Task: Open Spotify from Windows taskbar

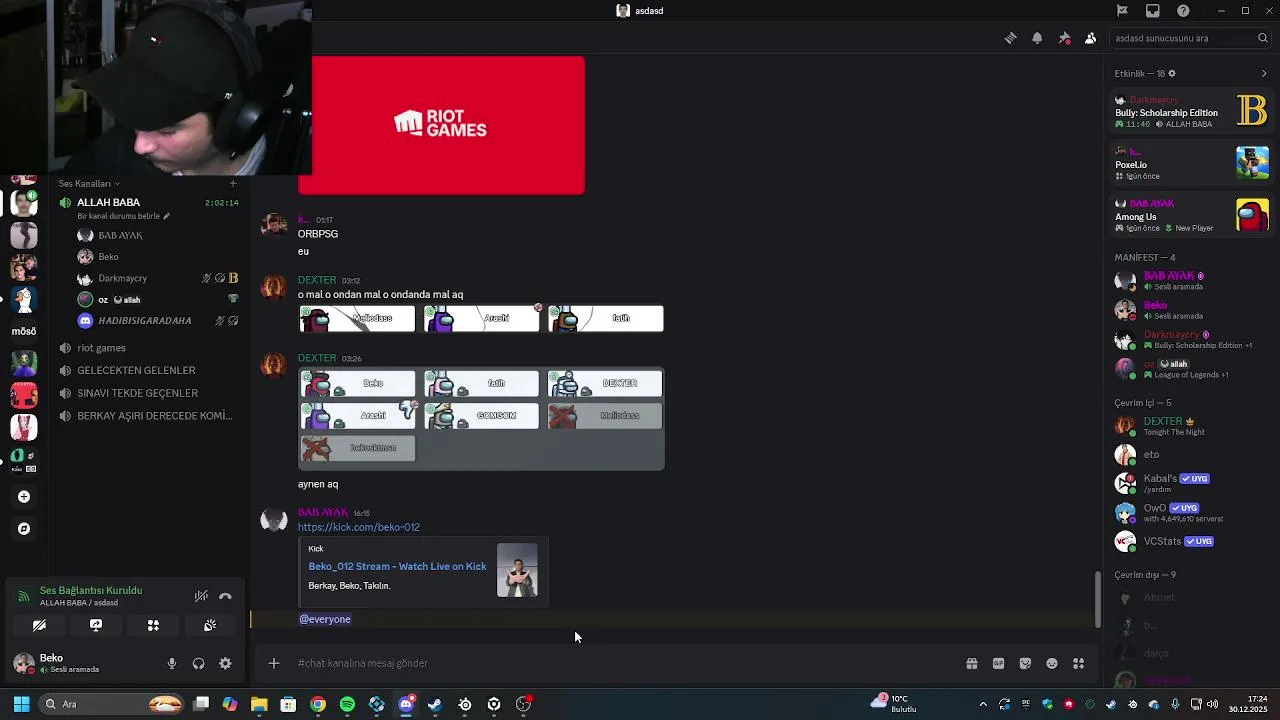Action: [x=347, y=704]
